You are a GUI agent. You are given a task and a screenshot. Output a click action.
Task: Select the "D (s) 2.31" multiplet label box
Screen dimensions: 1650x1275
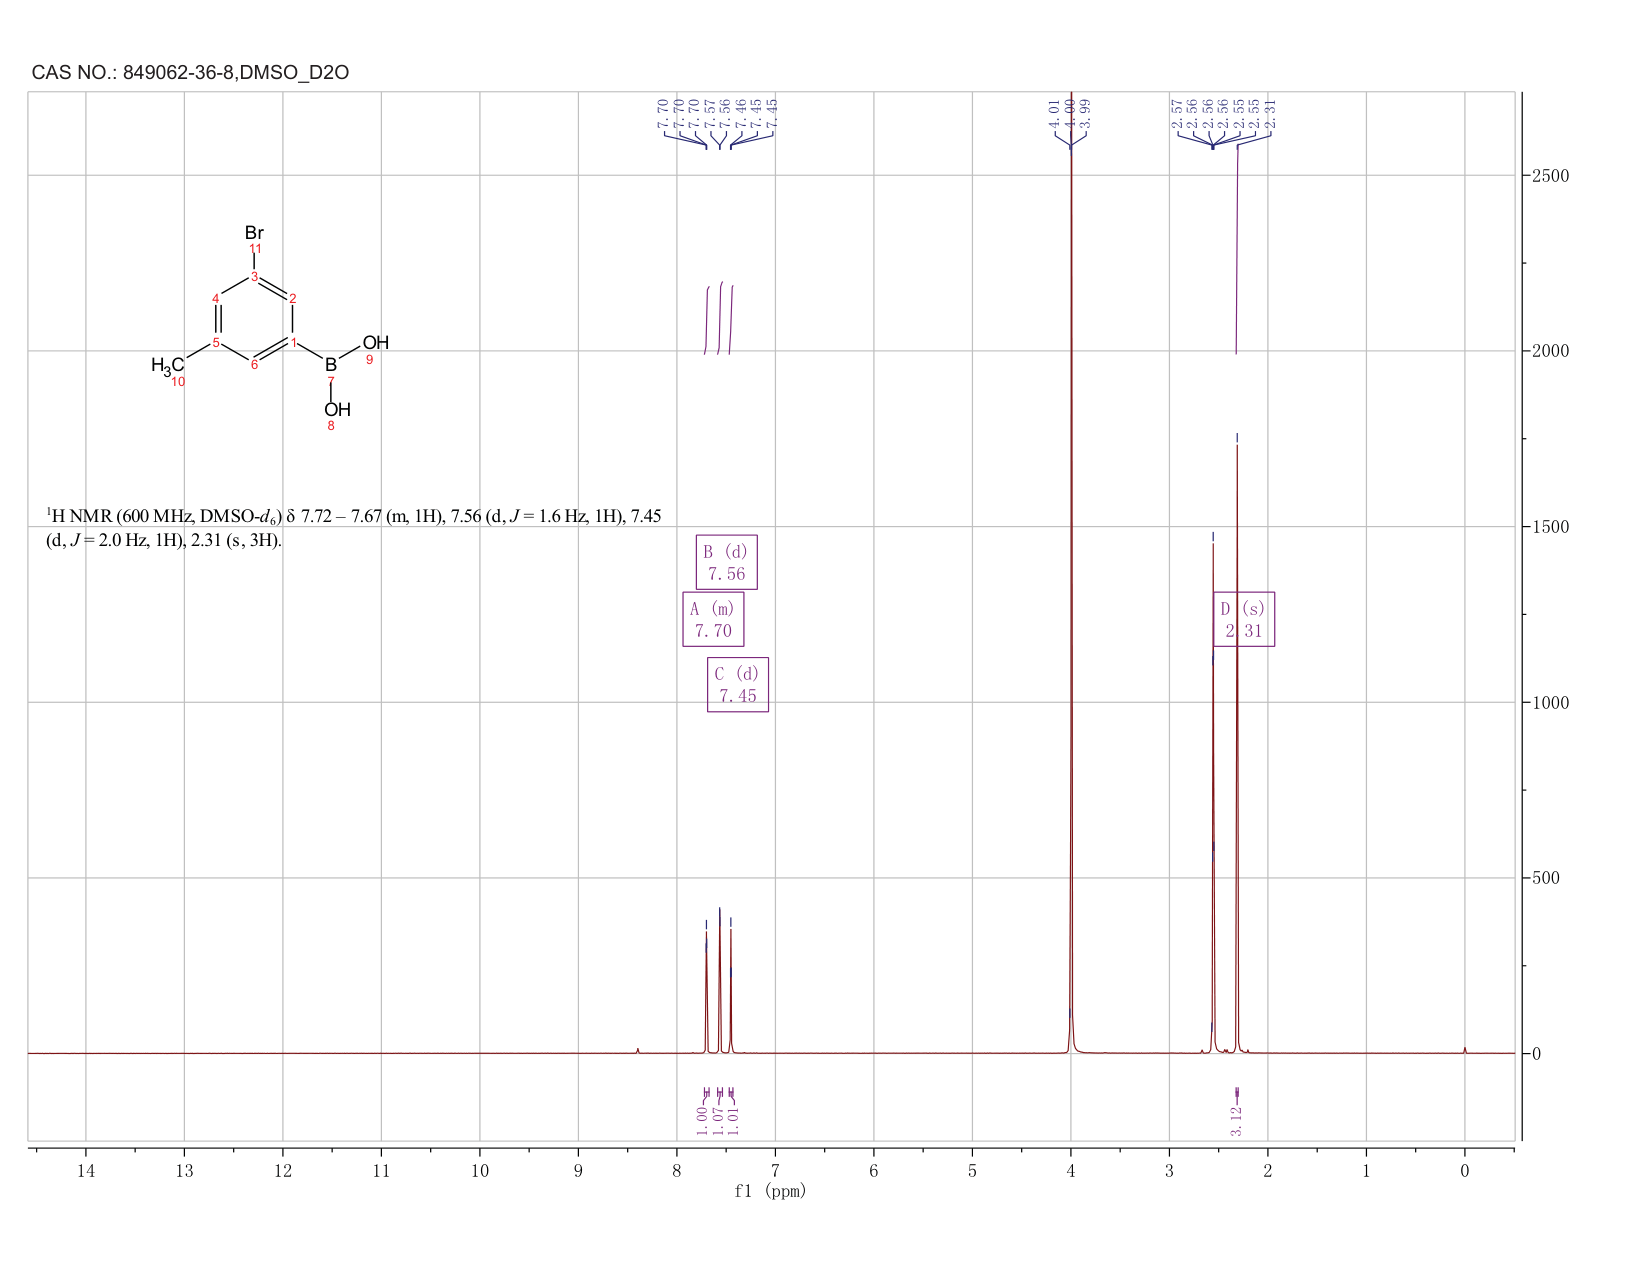point(1244,619)
